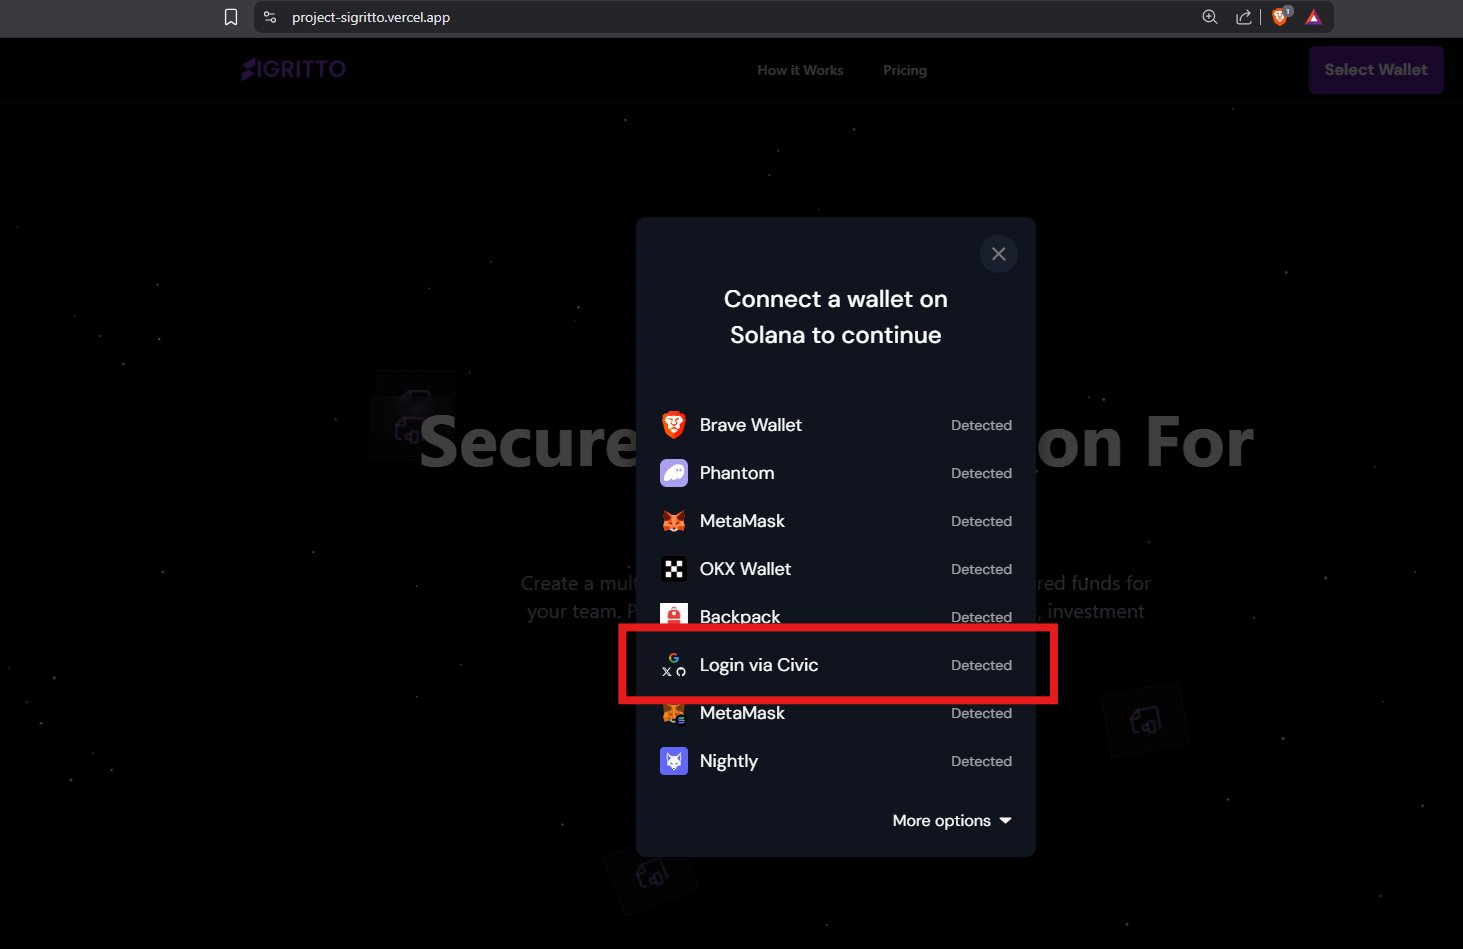The image size is (1463, 949).
Task: Choose Phantom wallet option
Action: coord(836,473)
